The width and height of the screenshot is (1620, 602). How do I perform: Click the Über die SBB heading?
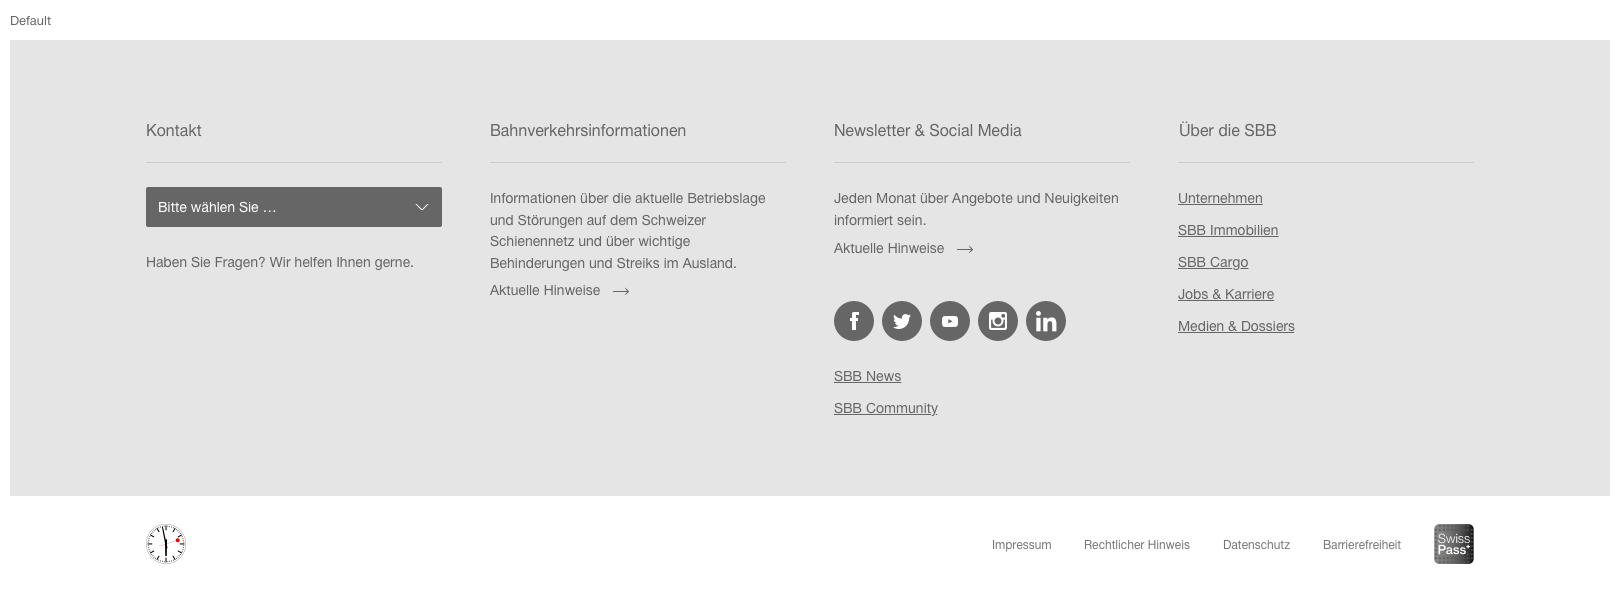[x=1227, y=130]
